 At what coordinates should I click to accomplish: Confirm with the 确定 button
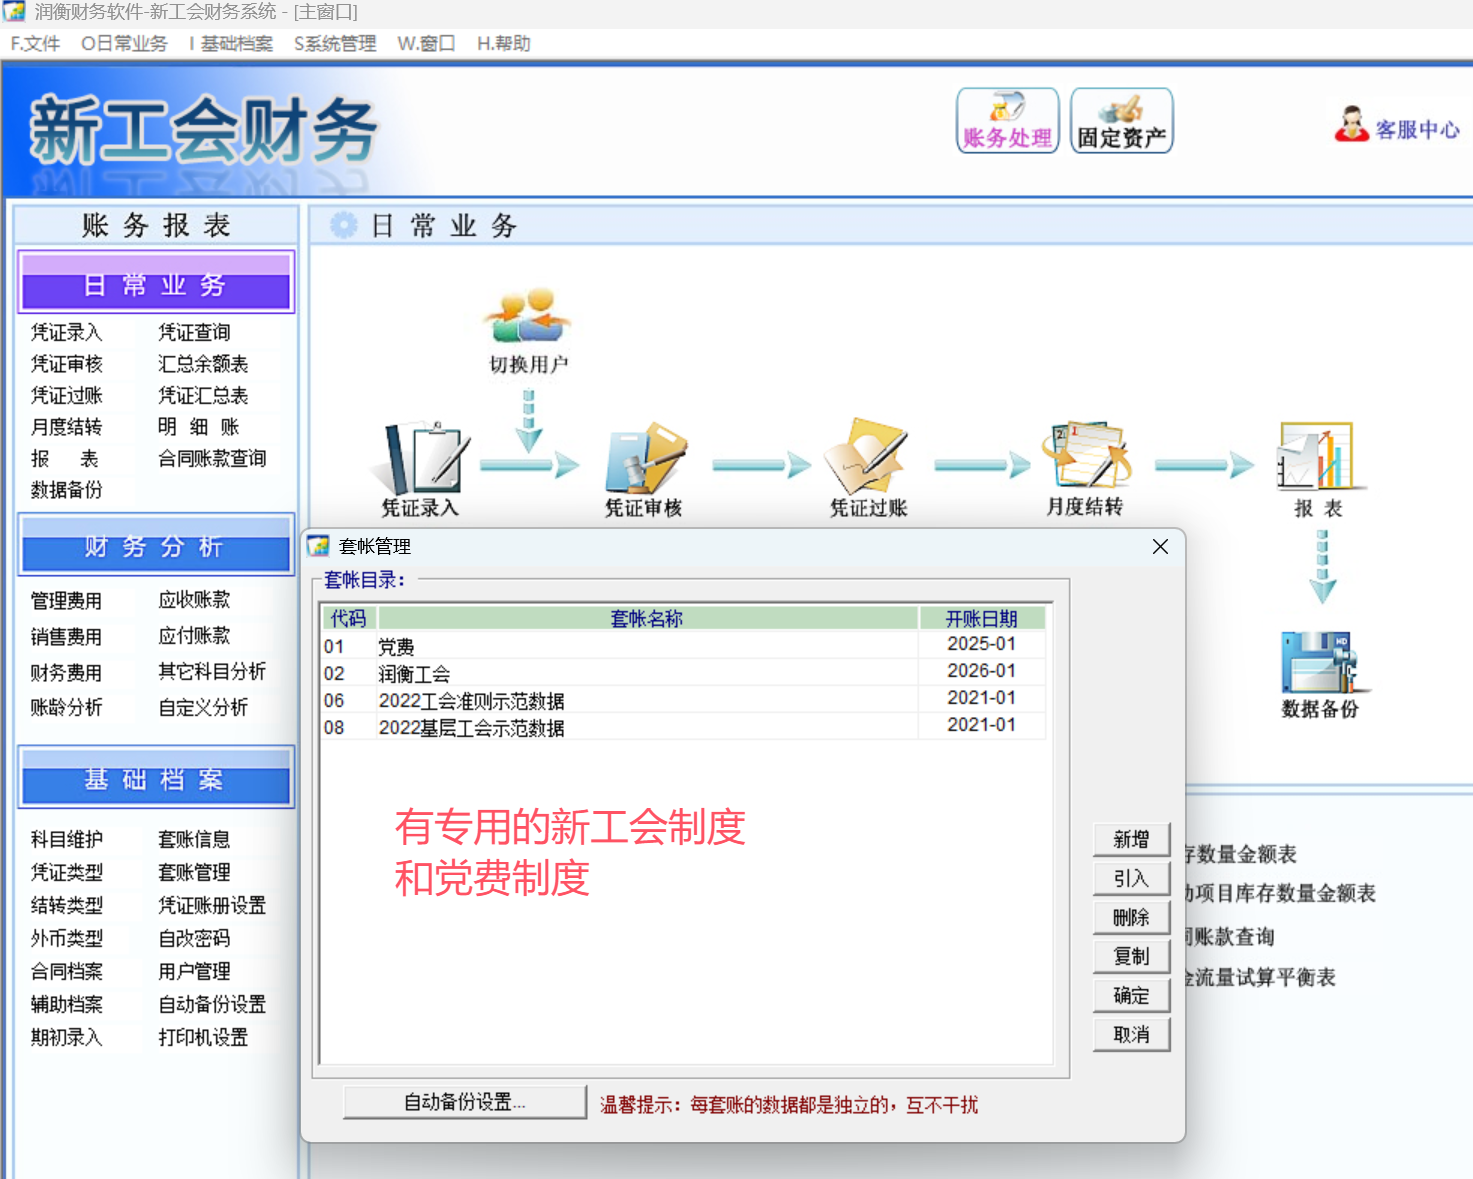tap(1131, 996)
